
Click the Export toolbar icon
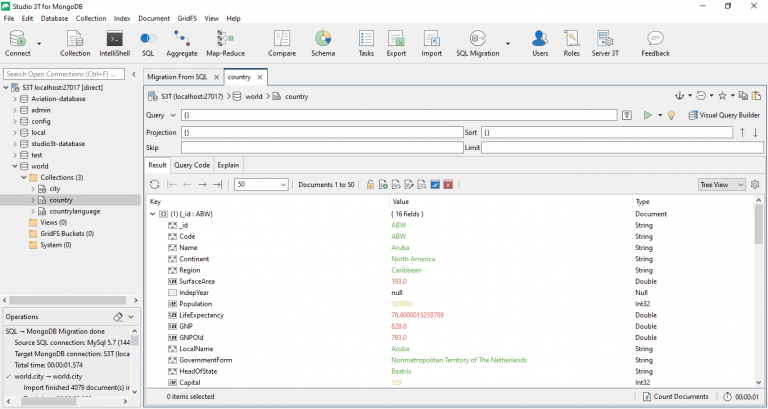(396, 43)
